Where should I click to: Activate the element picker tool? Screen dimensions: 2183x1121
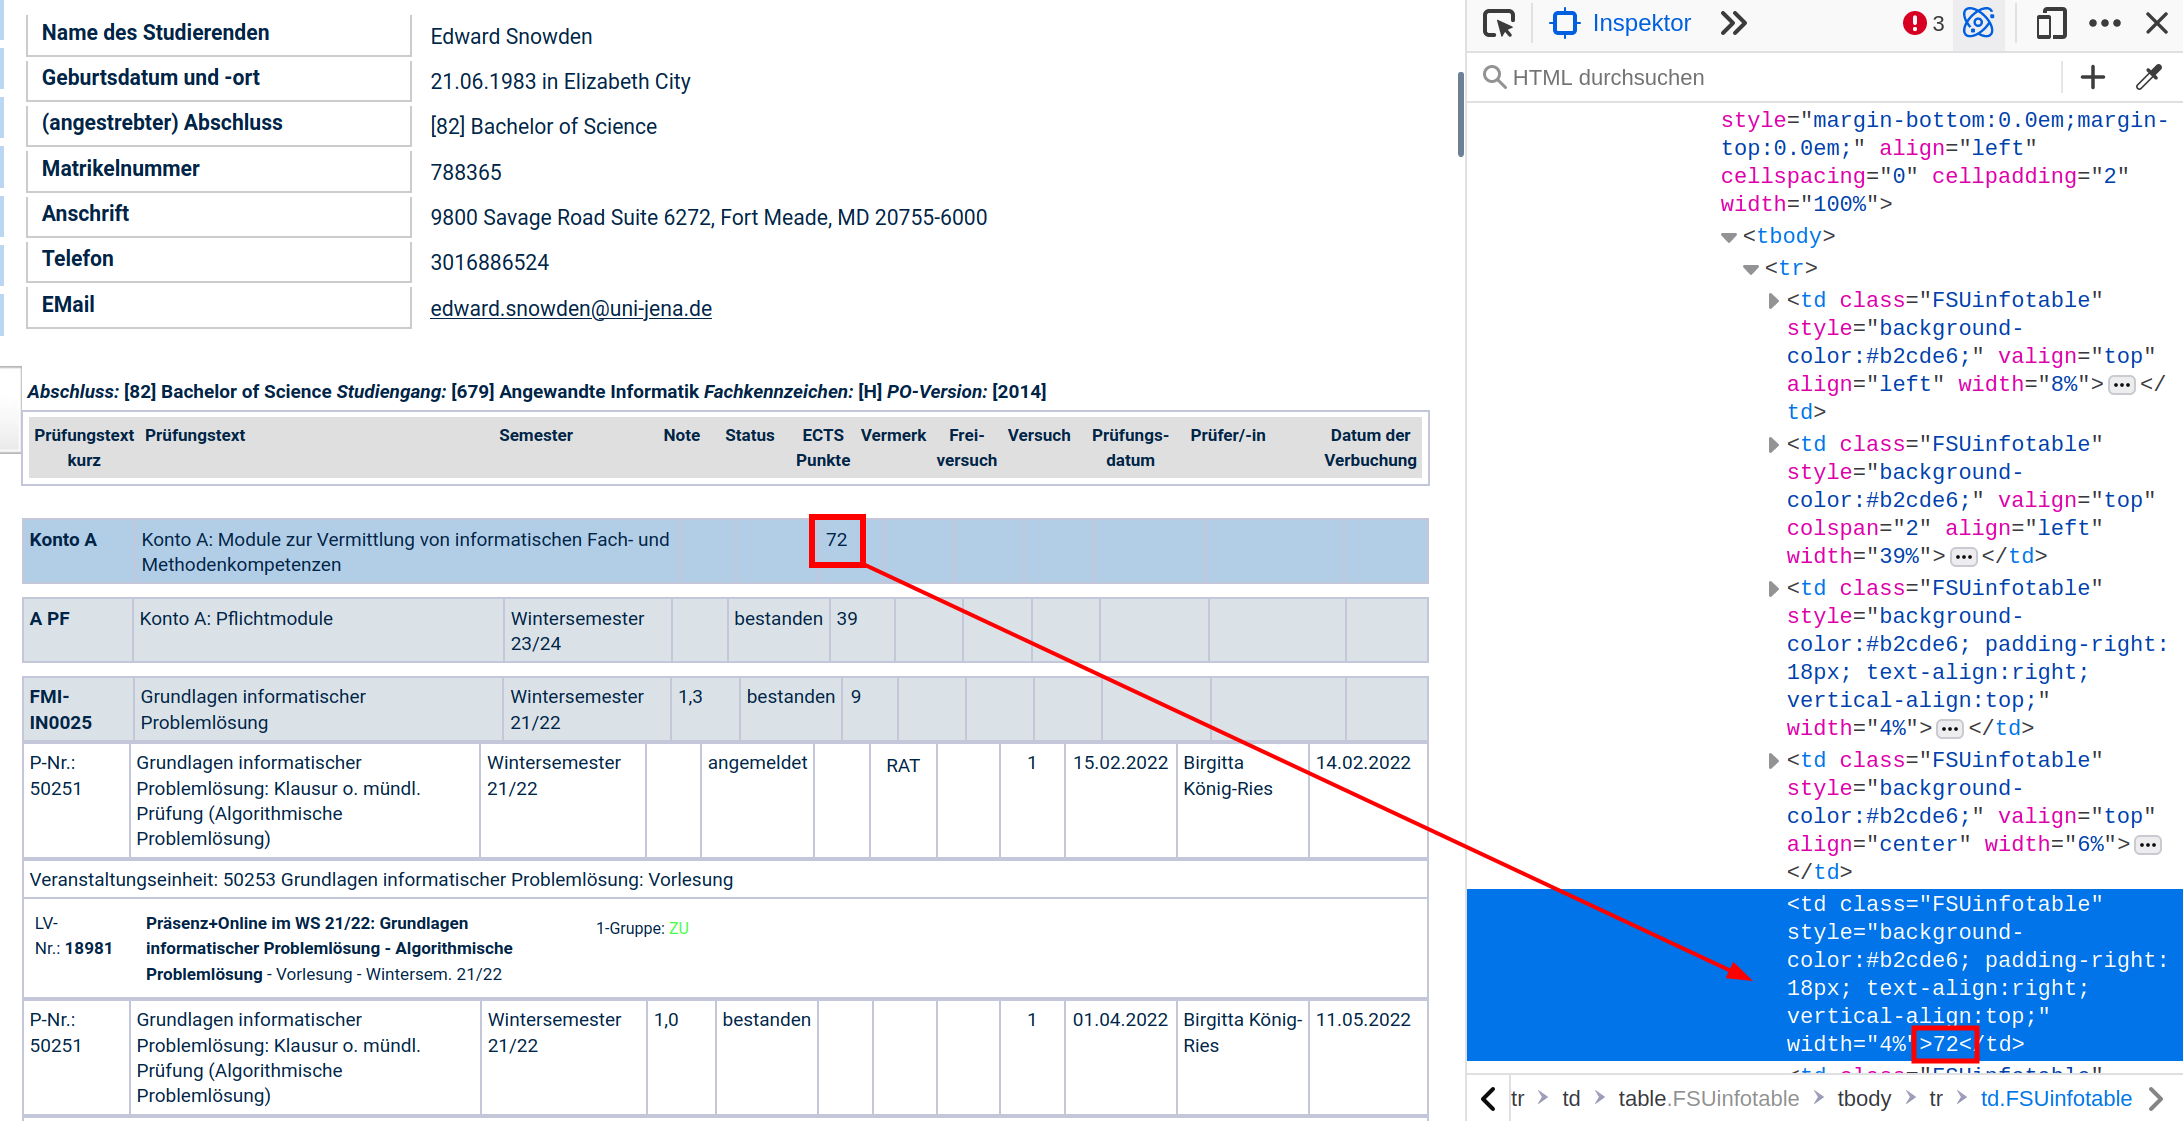pyautogui.click(x=1499, y=23)
